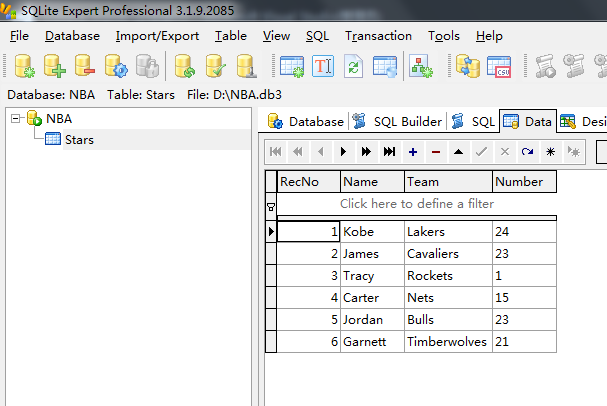Select the Jordan name cell
Image resolution: width=607 pixels, height=406 pixels.
tap(372, 320)
